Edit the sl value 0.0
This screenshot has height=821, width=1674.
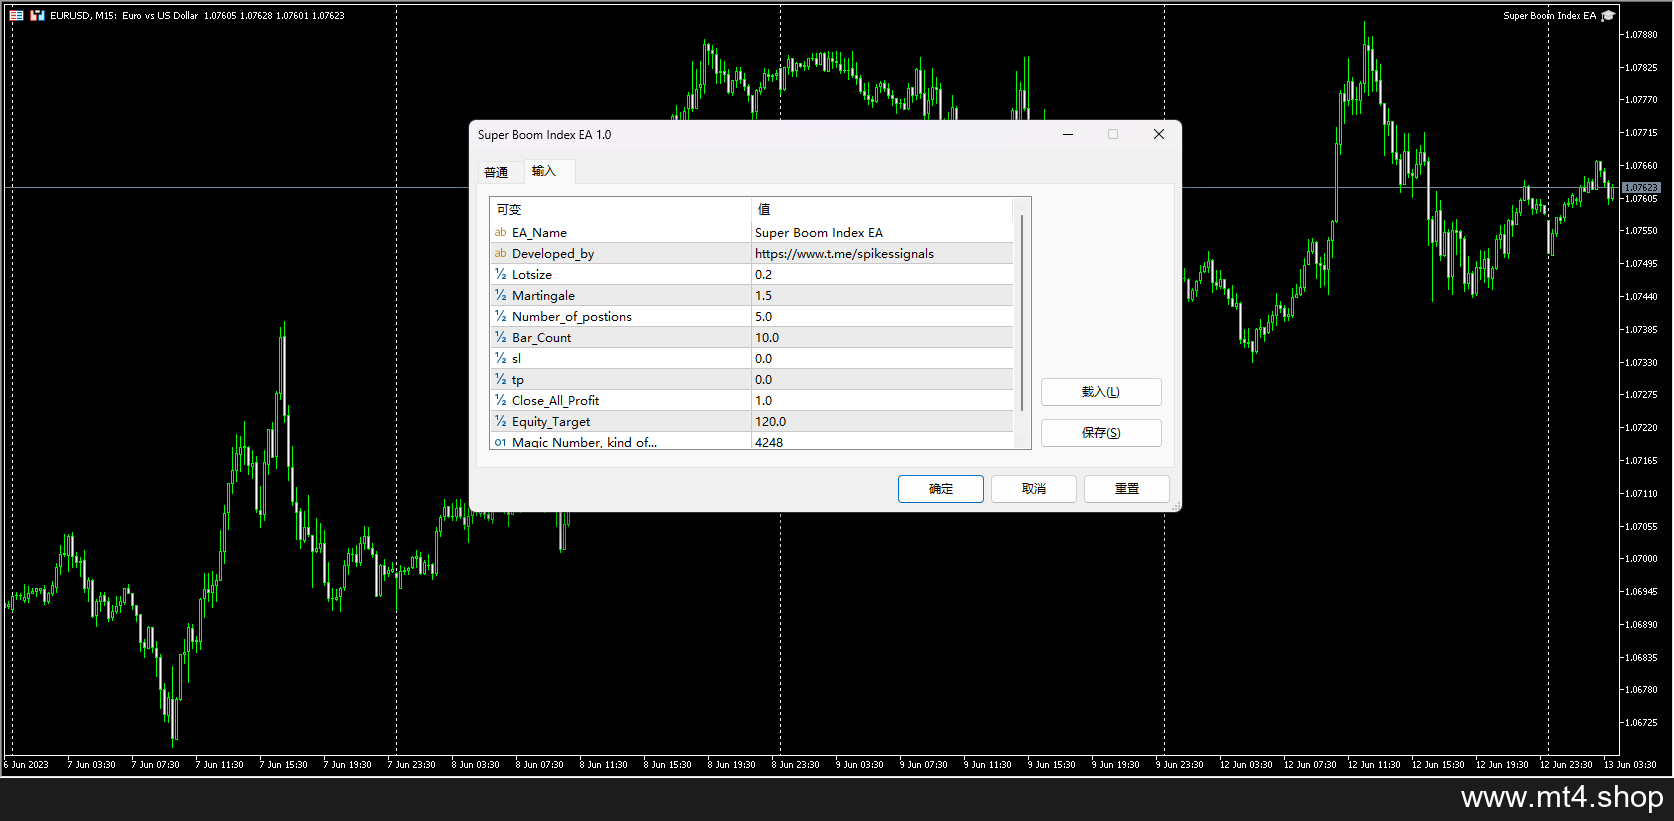click(882, 359)
